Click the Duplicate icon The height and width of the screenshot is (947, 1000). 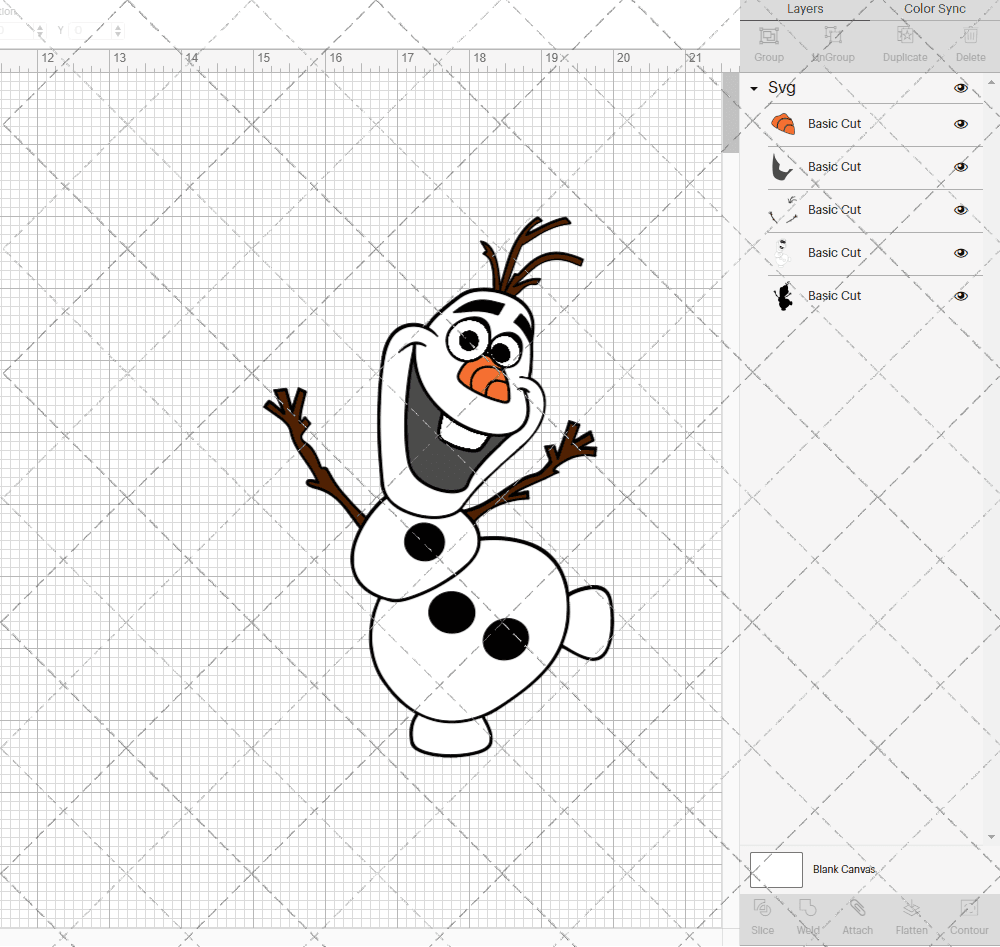click(x=904, y=36)
